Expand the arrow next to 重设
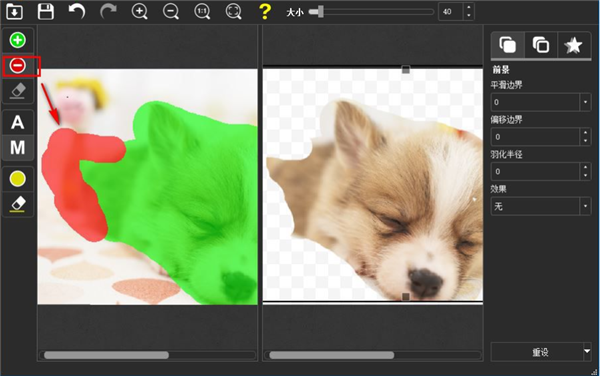Screen dimensions: 600x376 [587, 351]
